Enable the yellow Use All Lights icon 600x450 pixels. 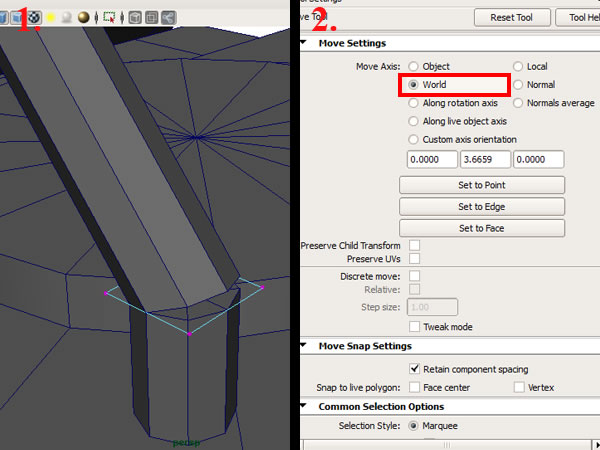pos(50,17)
